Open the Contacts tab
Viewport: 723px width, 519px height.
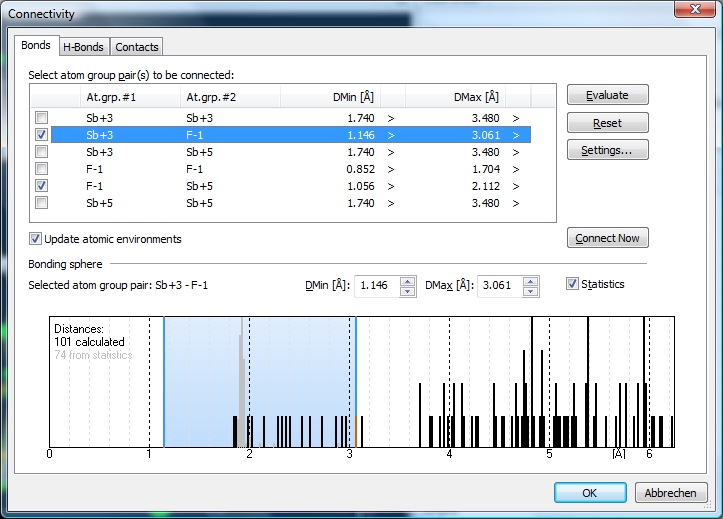(x=136, y=47)
